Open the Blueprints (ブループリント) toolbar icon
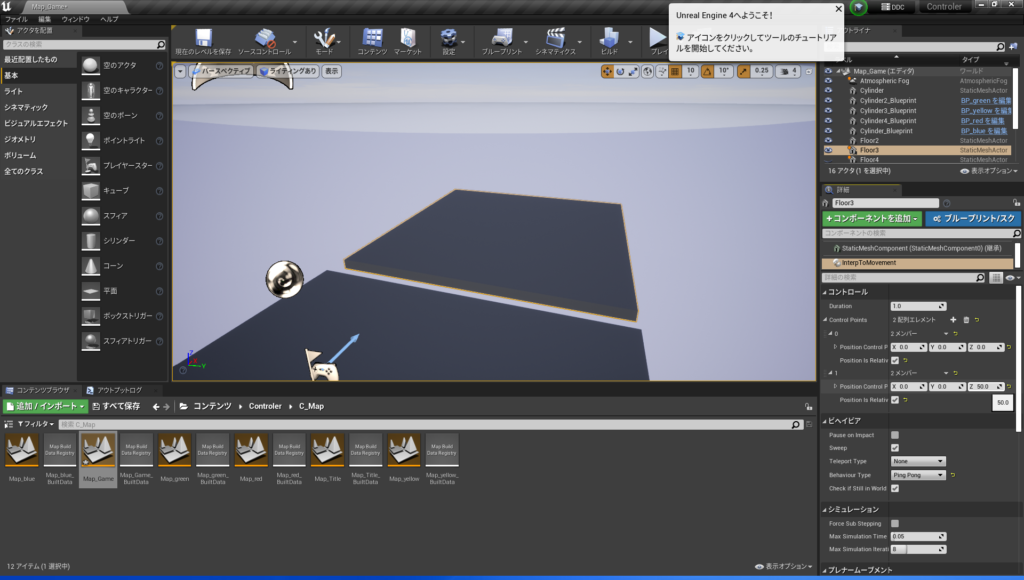This screenshot has height=580, width=1024. click(501, 40)
